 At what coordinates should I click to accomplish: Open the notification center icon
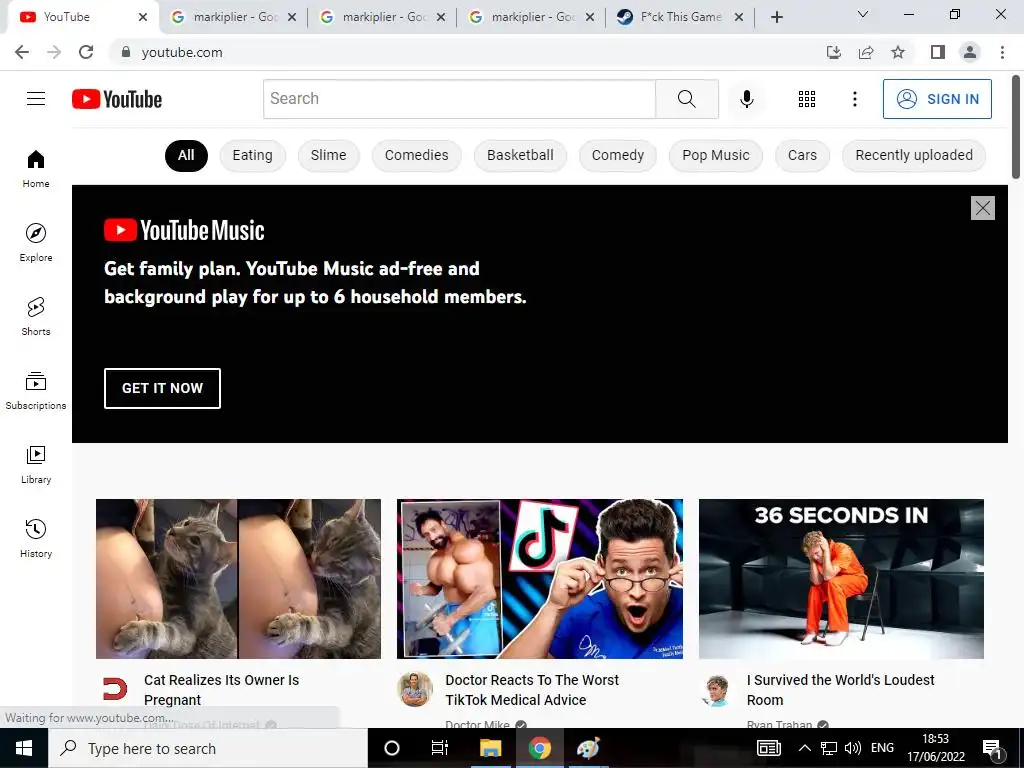993,748
